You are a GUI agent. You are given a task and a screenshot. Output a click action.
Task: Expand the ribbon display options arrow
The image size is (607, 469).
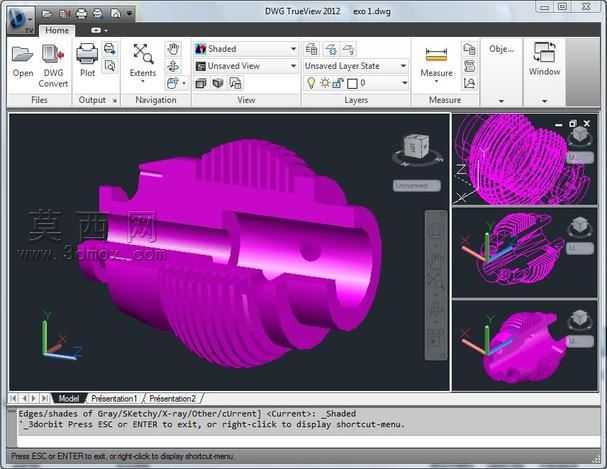pyautogui.click(x=106, y=31)
